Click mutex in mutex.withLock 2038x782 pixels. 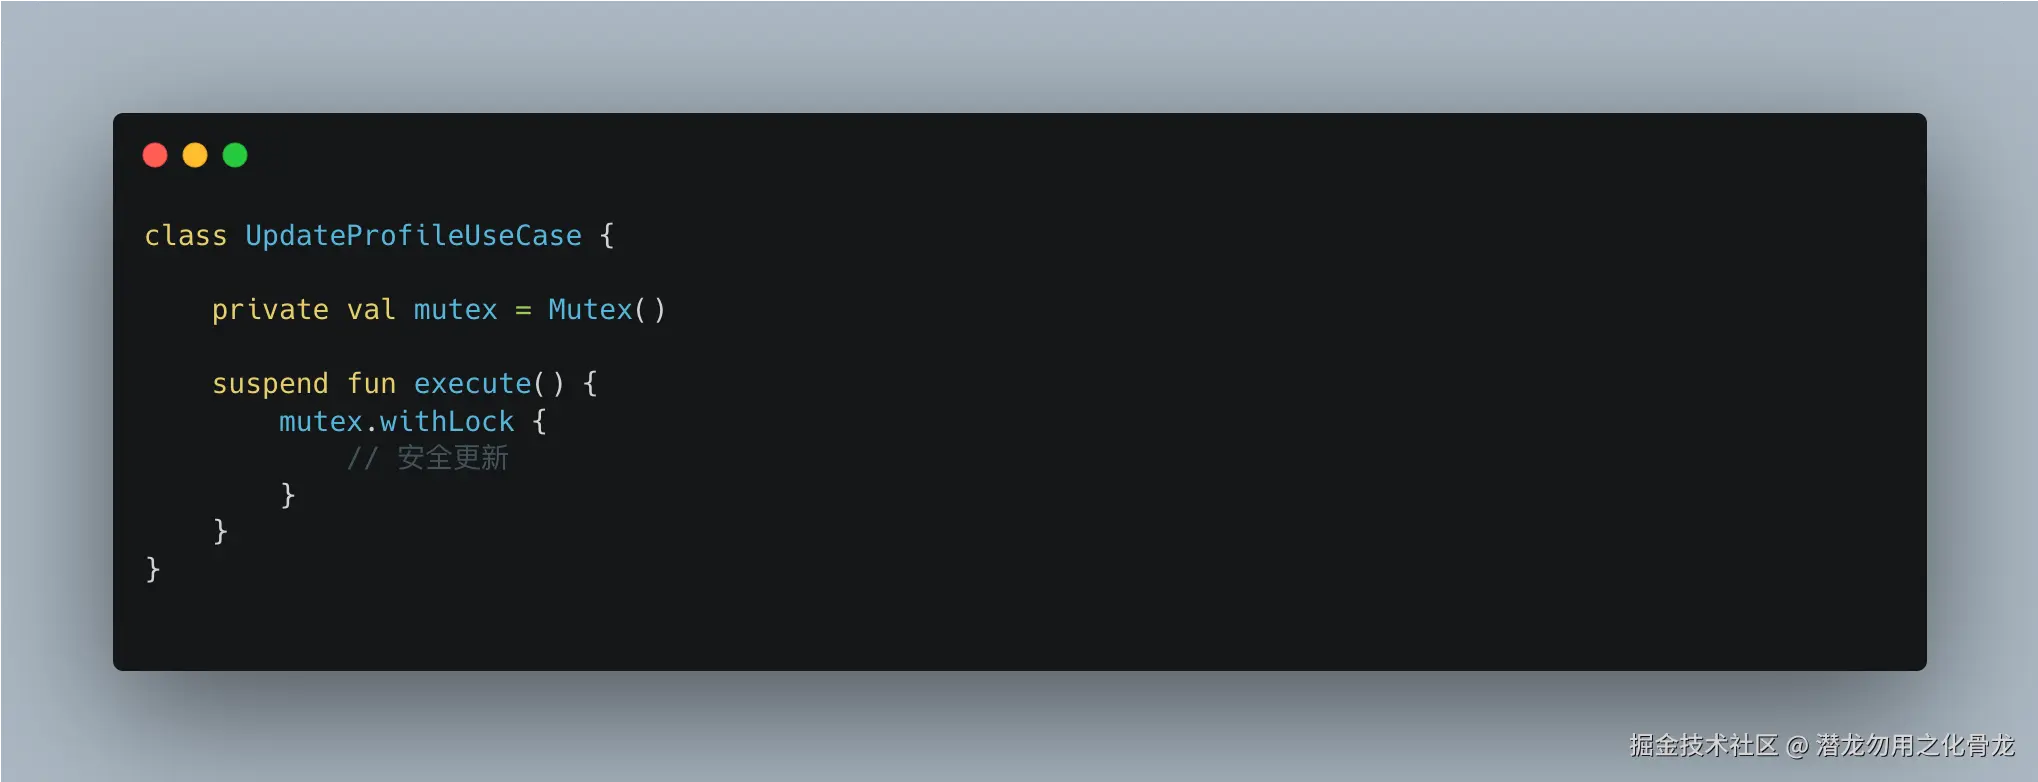[x=320, y=422]
